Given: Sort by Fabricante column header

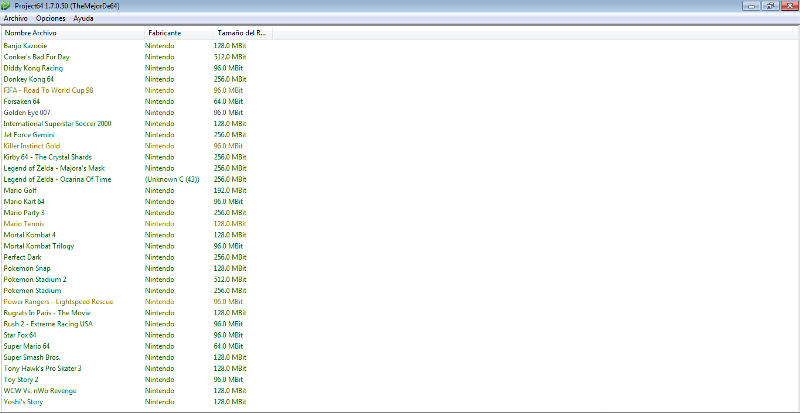Looking at the screenshot, I should pos(179,33).
